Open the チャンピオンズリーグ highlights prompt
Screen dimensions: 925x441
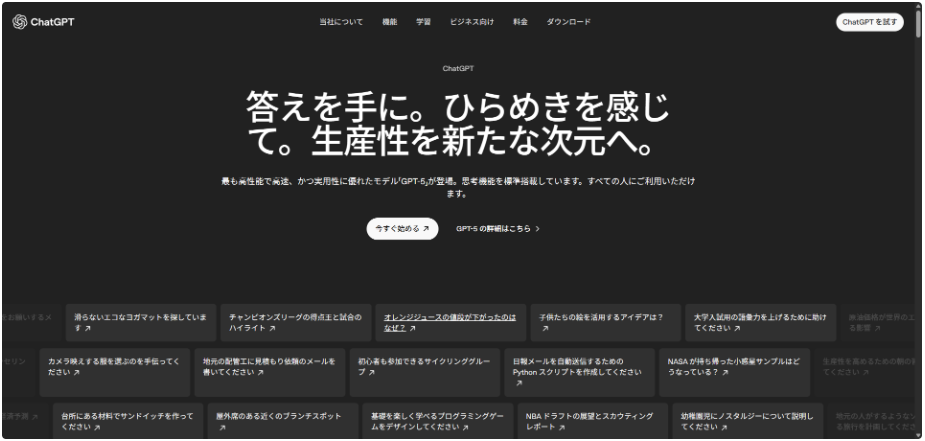coord(292,321)
